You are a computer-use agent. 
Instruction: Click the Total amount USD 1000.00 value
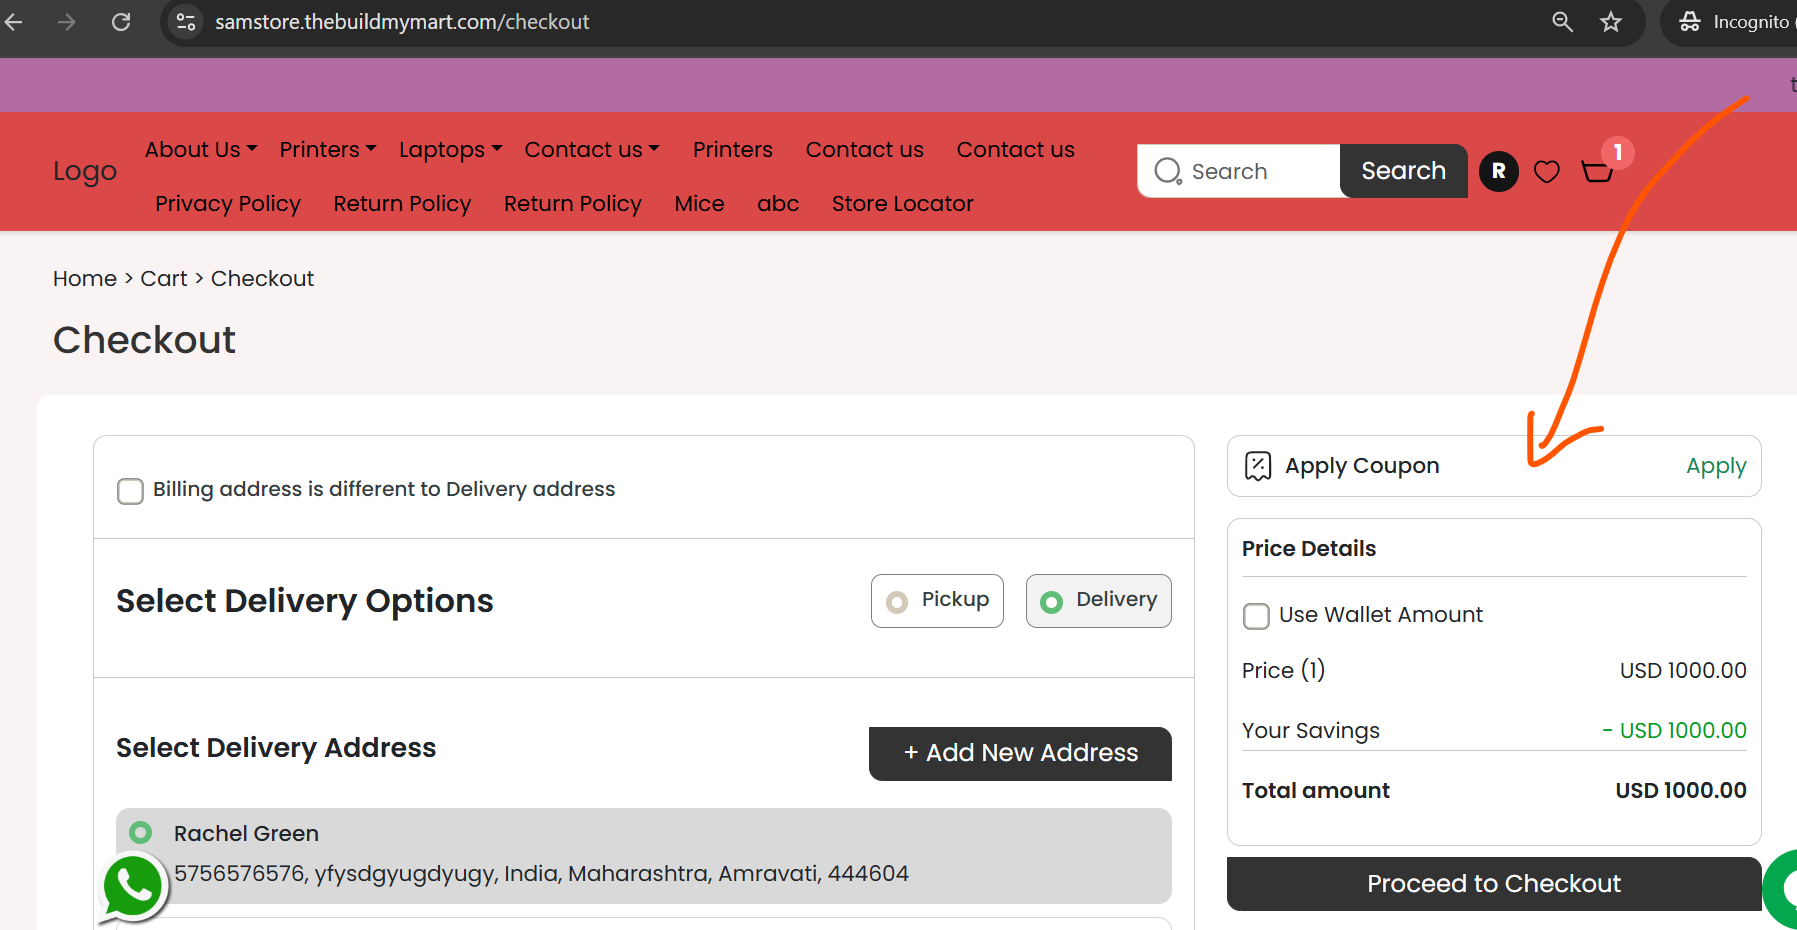click(x=1681, y=791)
